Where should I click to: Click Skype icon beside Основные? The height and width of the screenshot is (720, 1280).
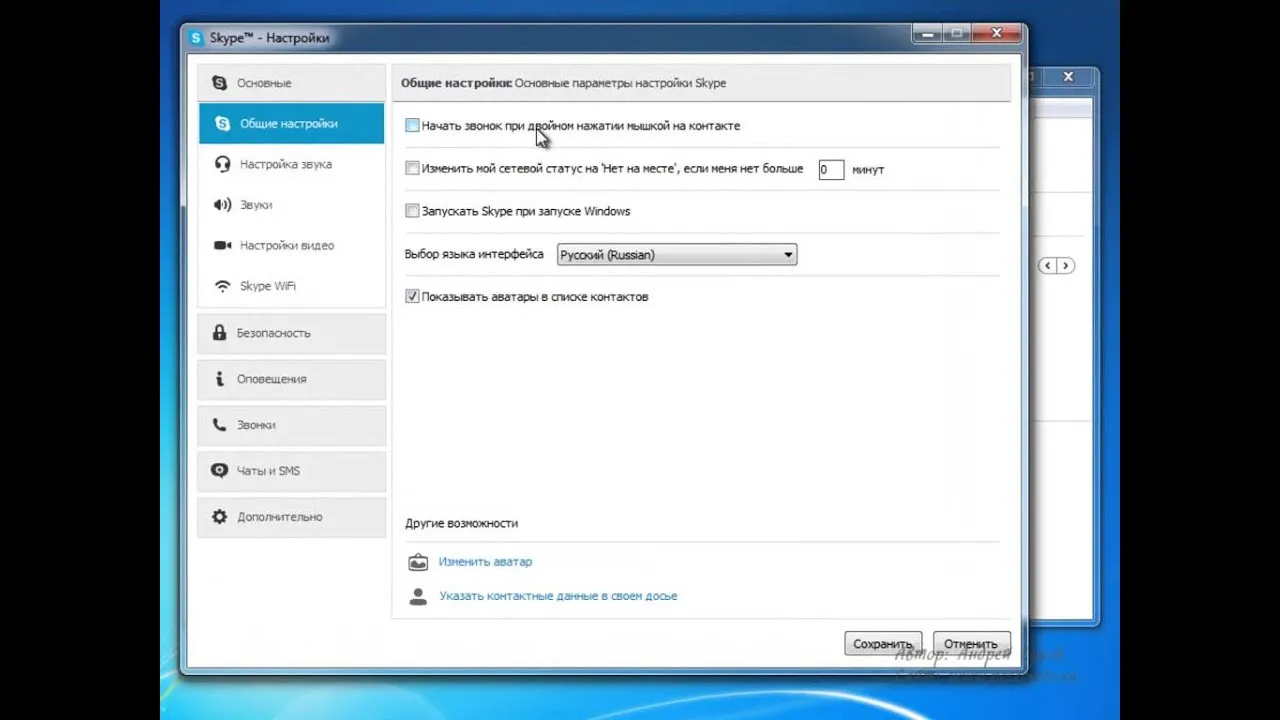click(220, 83)
